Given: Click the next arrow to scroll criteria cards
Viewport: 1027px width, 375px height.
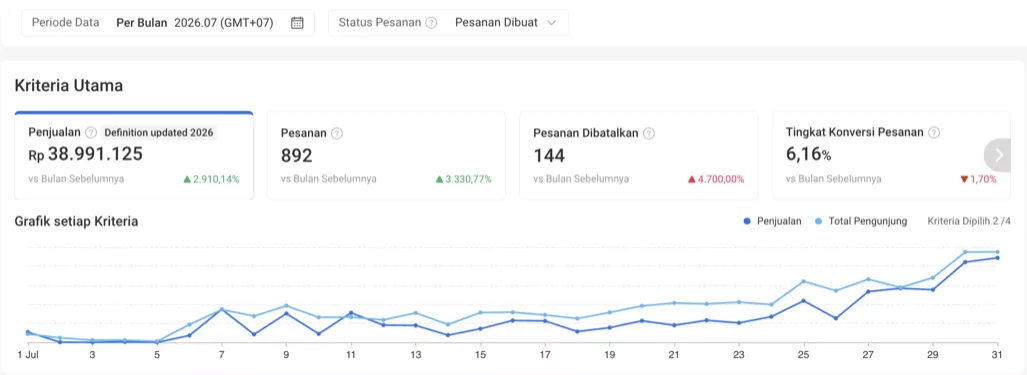Looking at the screenshot, I should click(x=998, y=155).
